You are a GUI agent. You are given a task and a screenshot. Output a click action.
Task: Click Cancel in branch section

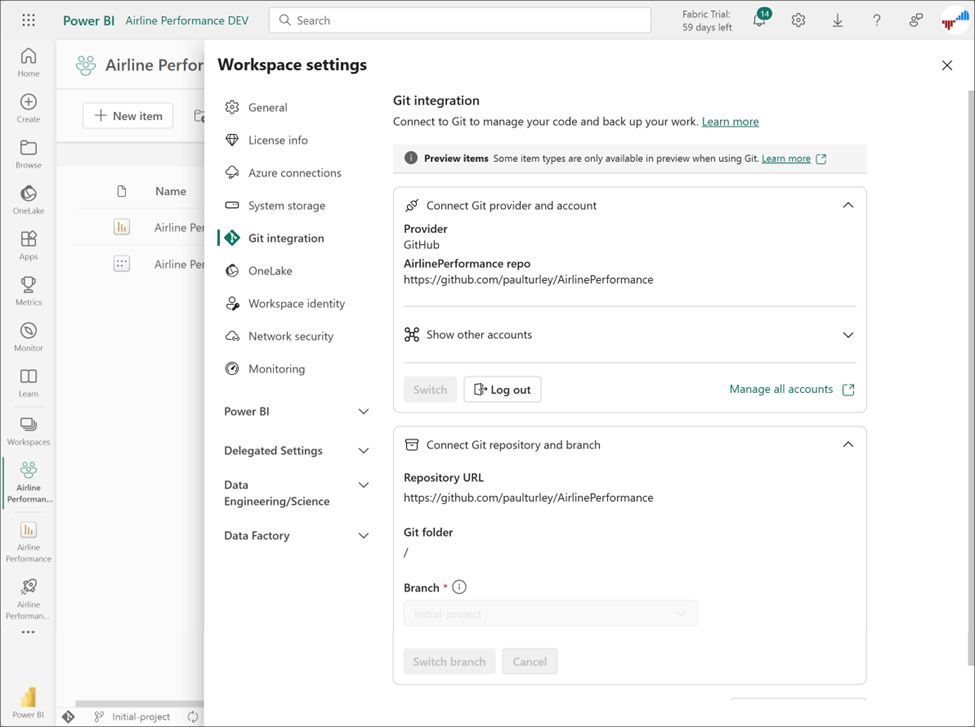tap(530, 662)
